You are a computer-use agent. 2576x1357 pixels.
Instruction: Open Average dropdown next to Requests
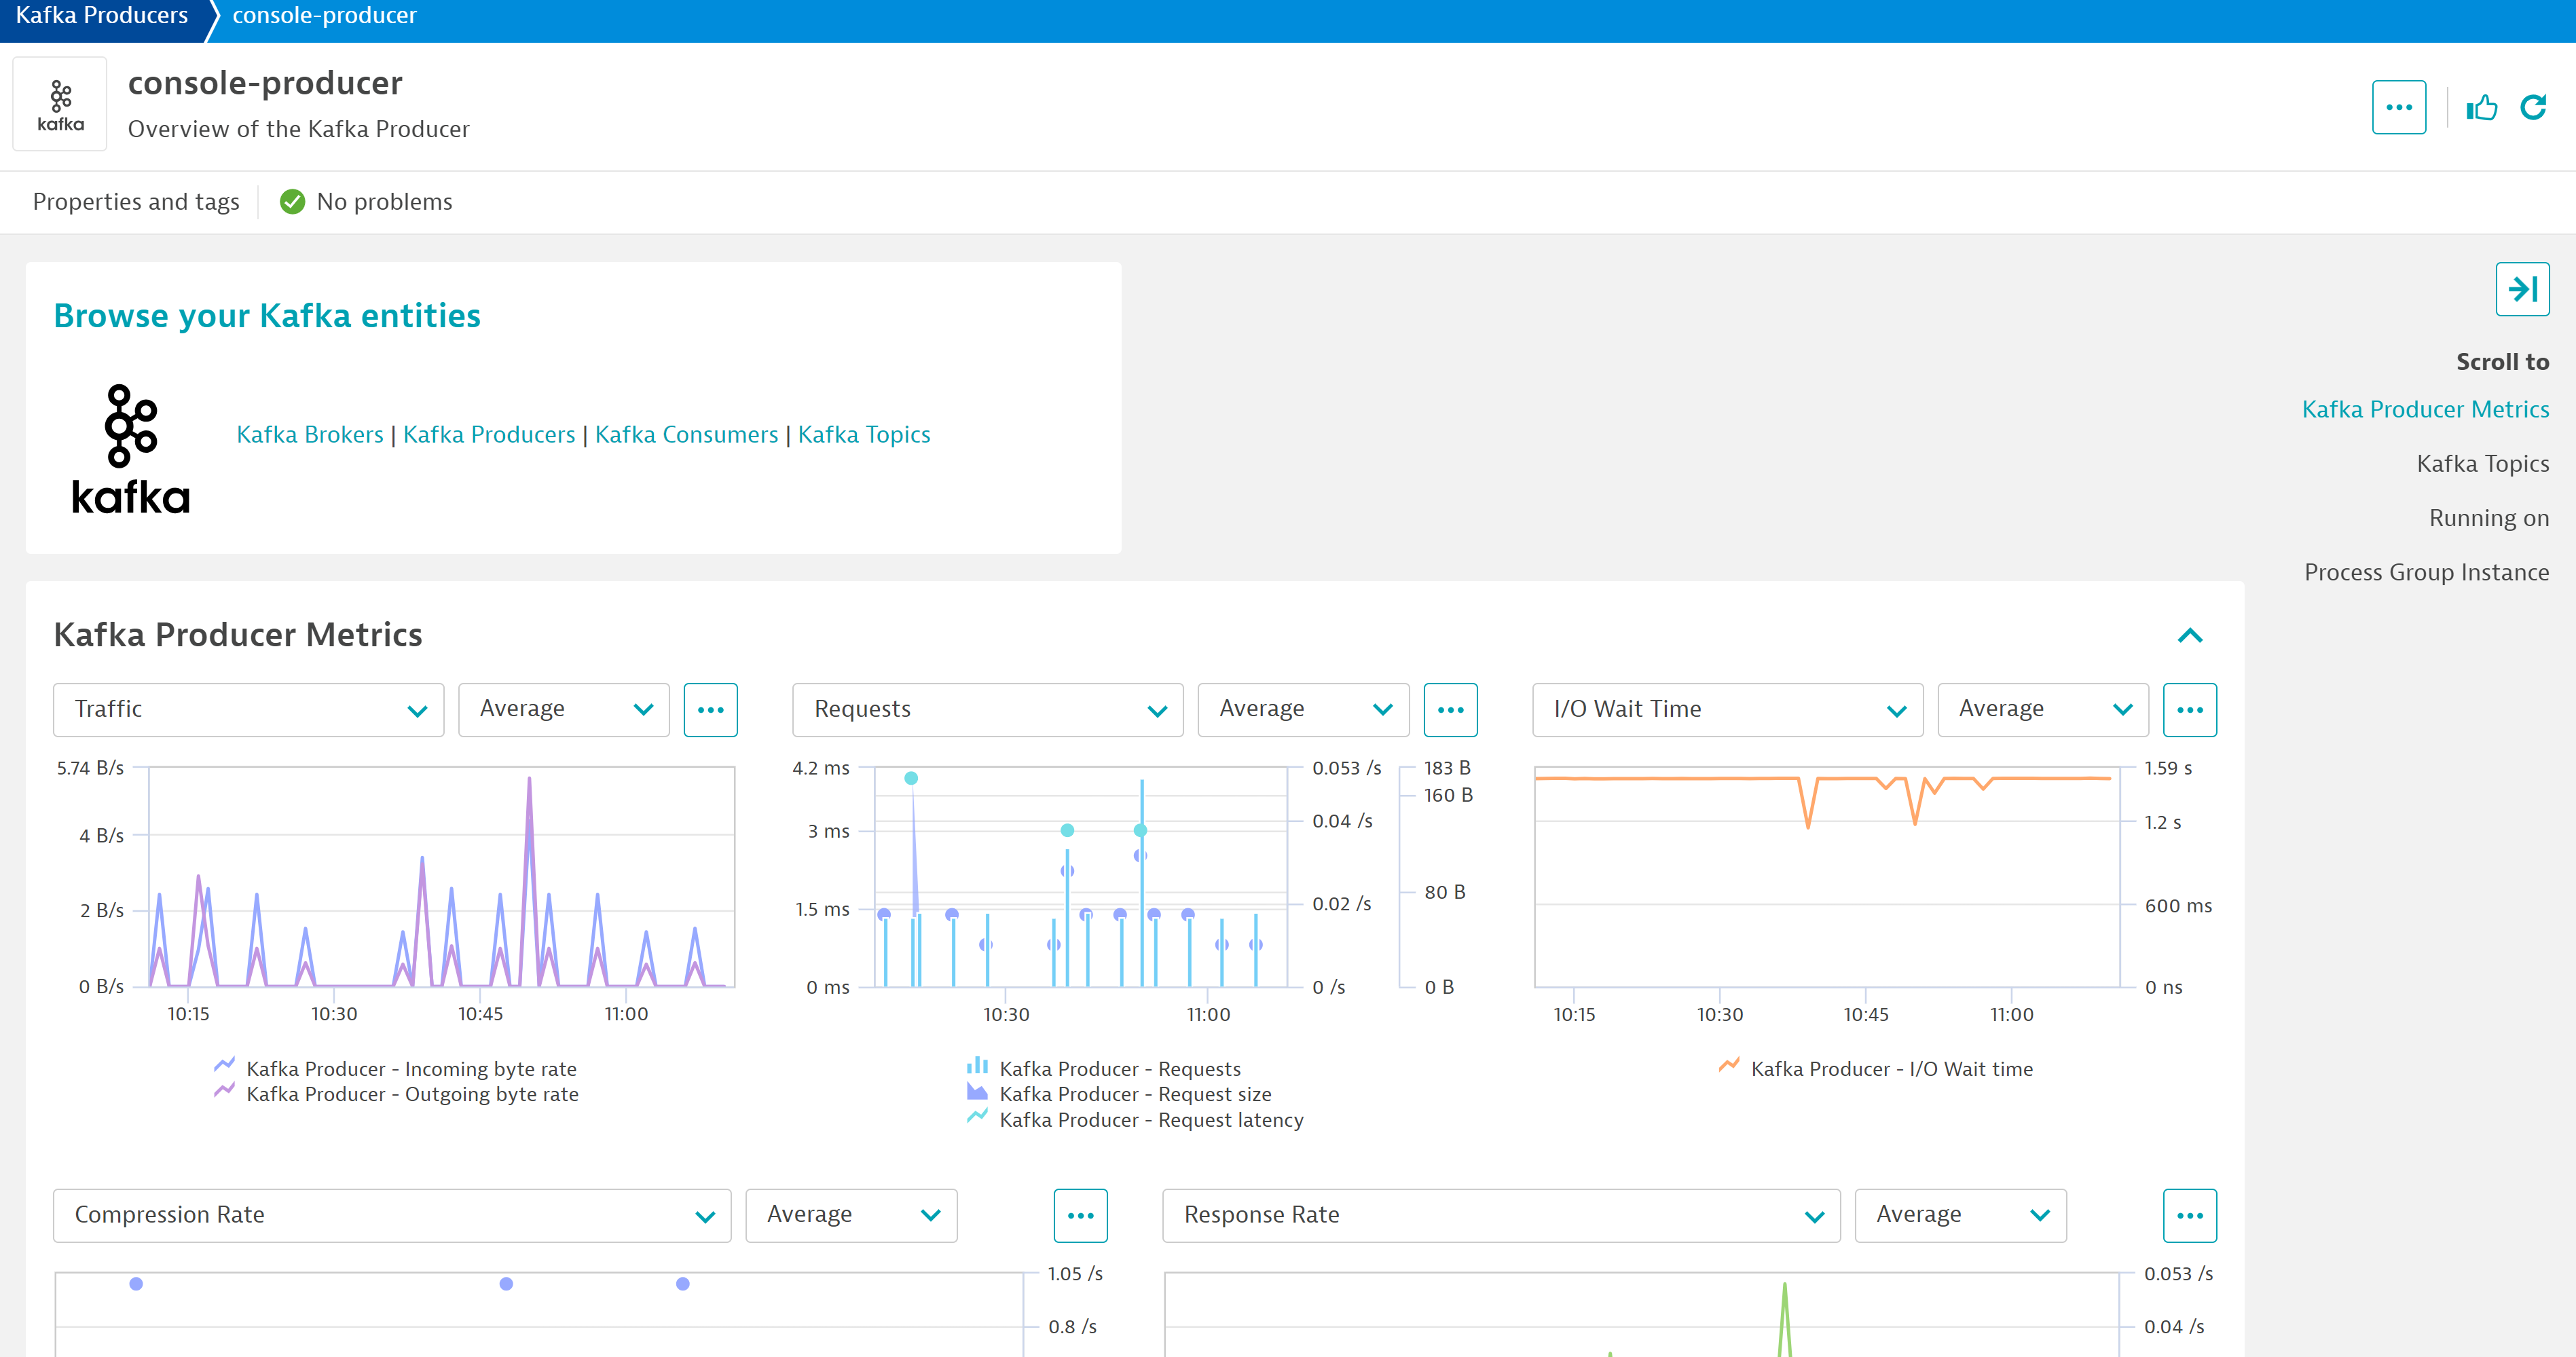(x=1303, y=709)
